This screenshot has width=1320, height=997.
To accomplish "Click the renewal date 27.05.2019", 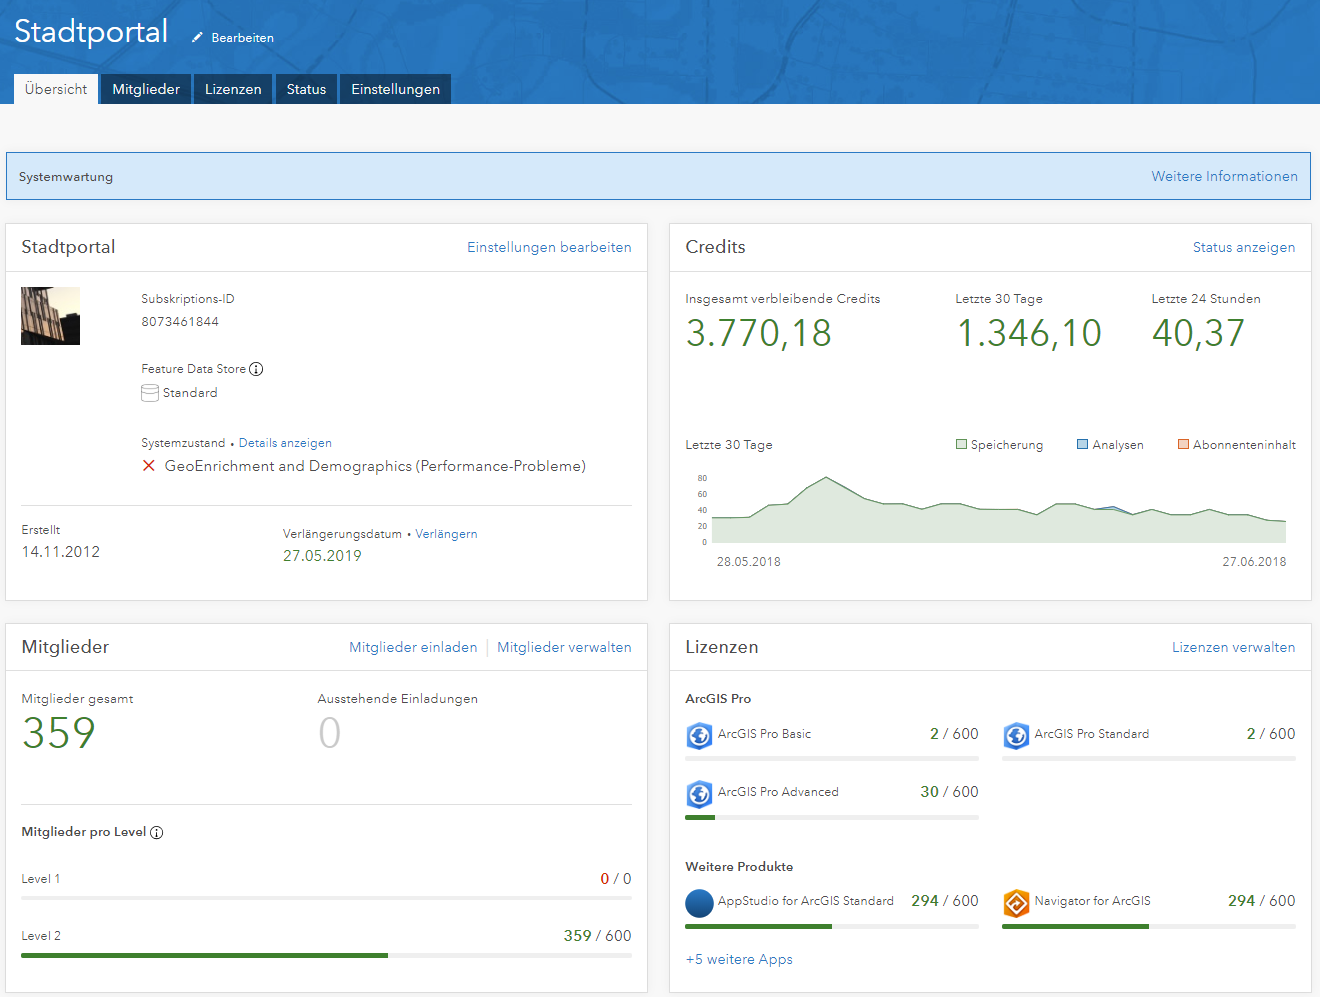I will (x=322, y=556).
